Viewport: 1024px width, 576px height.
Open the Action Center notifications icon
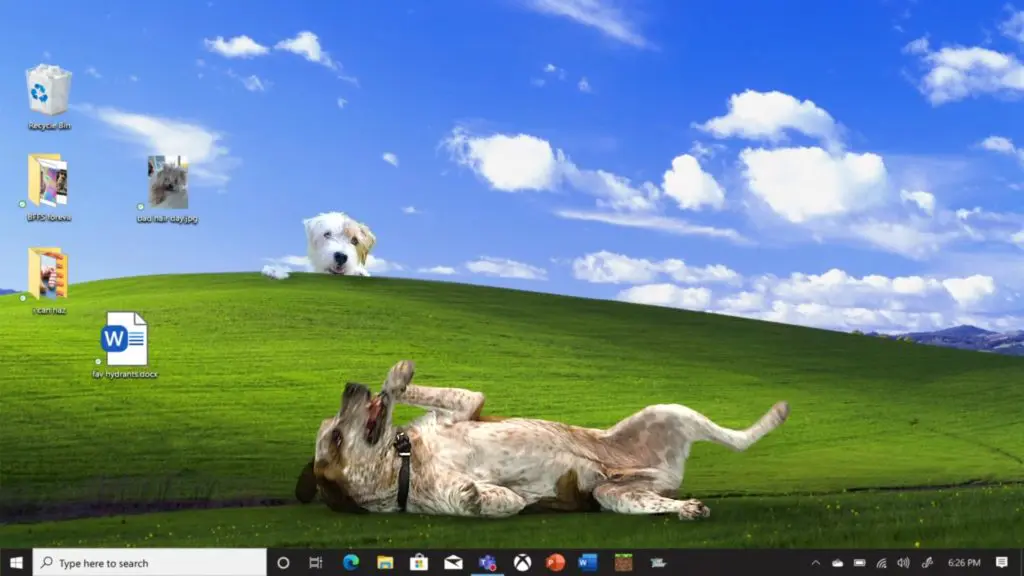[1002, 562]
